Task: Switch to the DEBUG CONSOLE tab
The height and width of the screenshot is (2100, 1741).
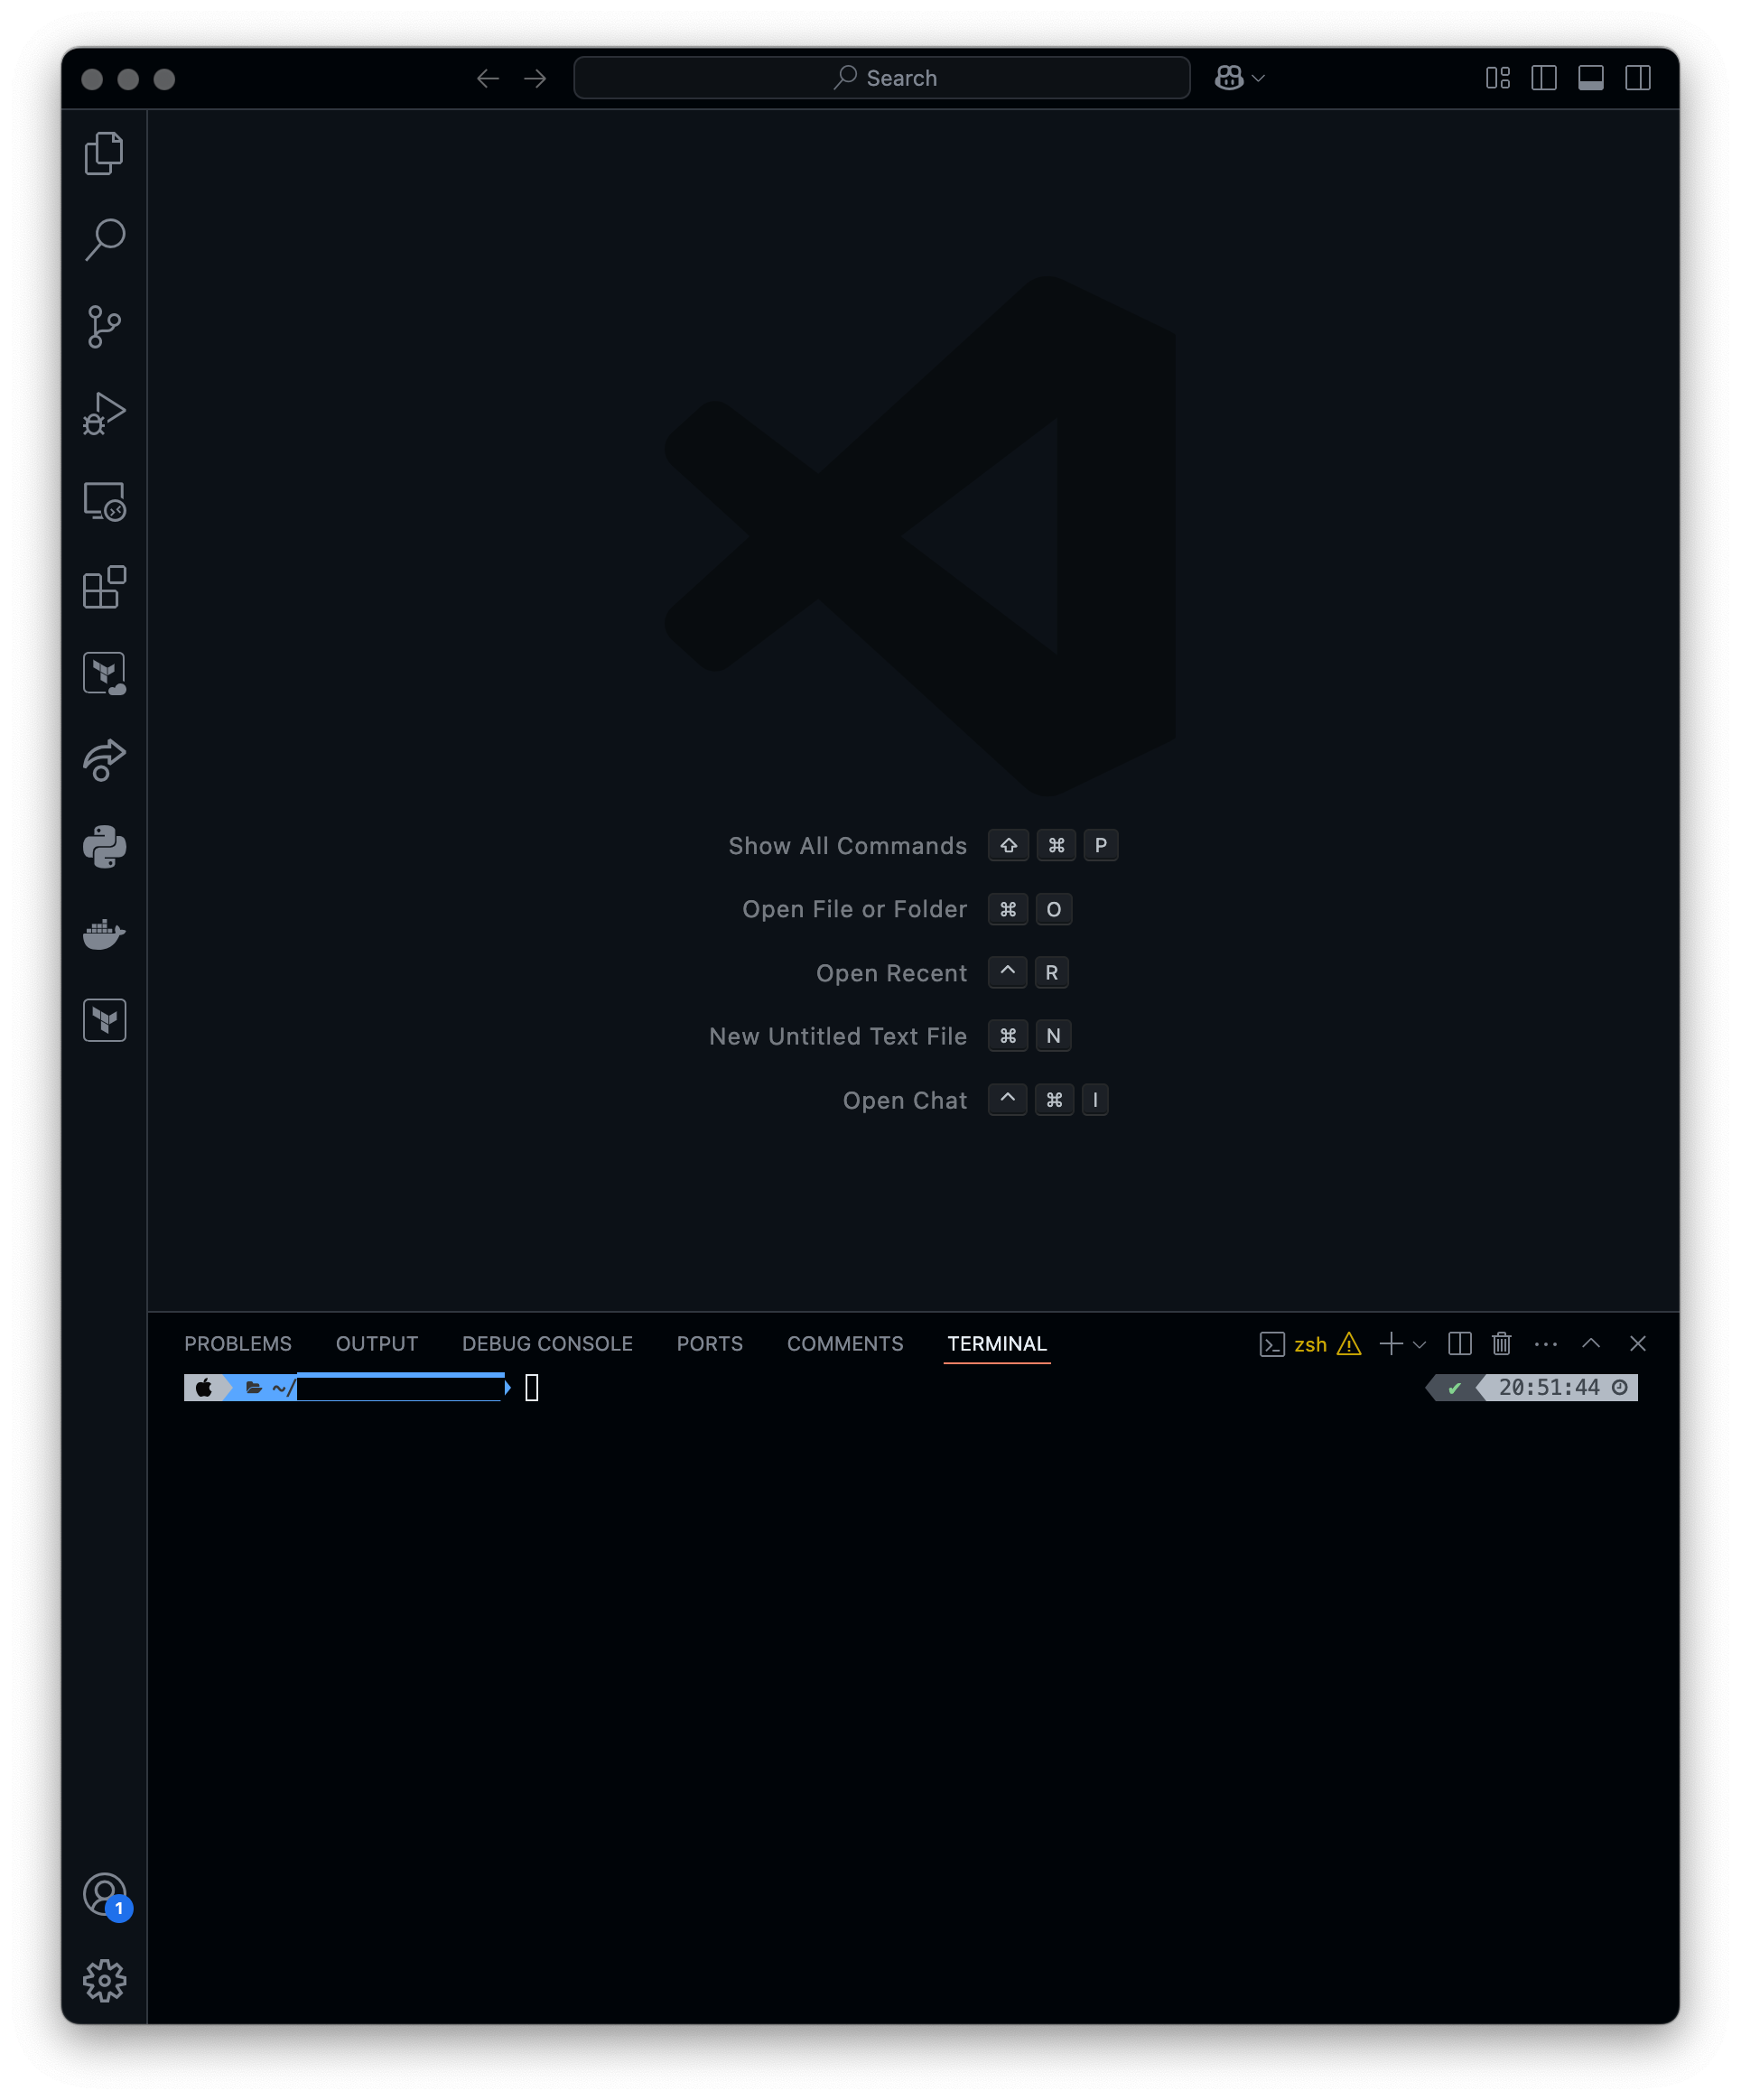Action: click(547, 1343)
